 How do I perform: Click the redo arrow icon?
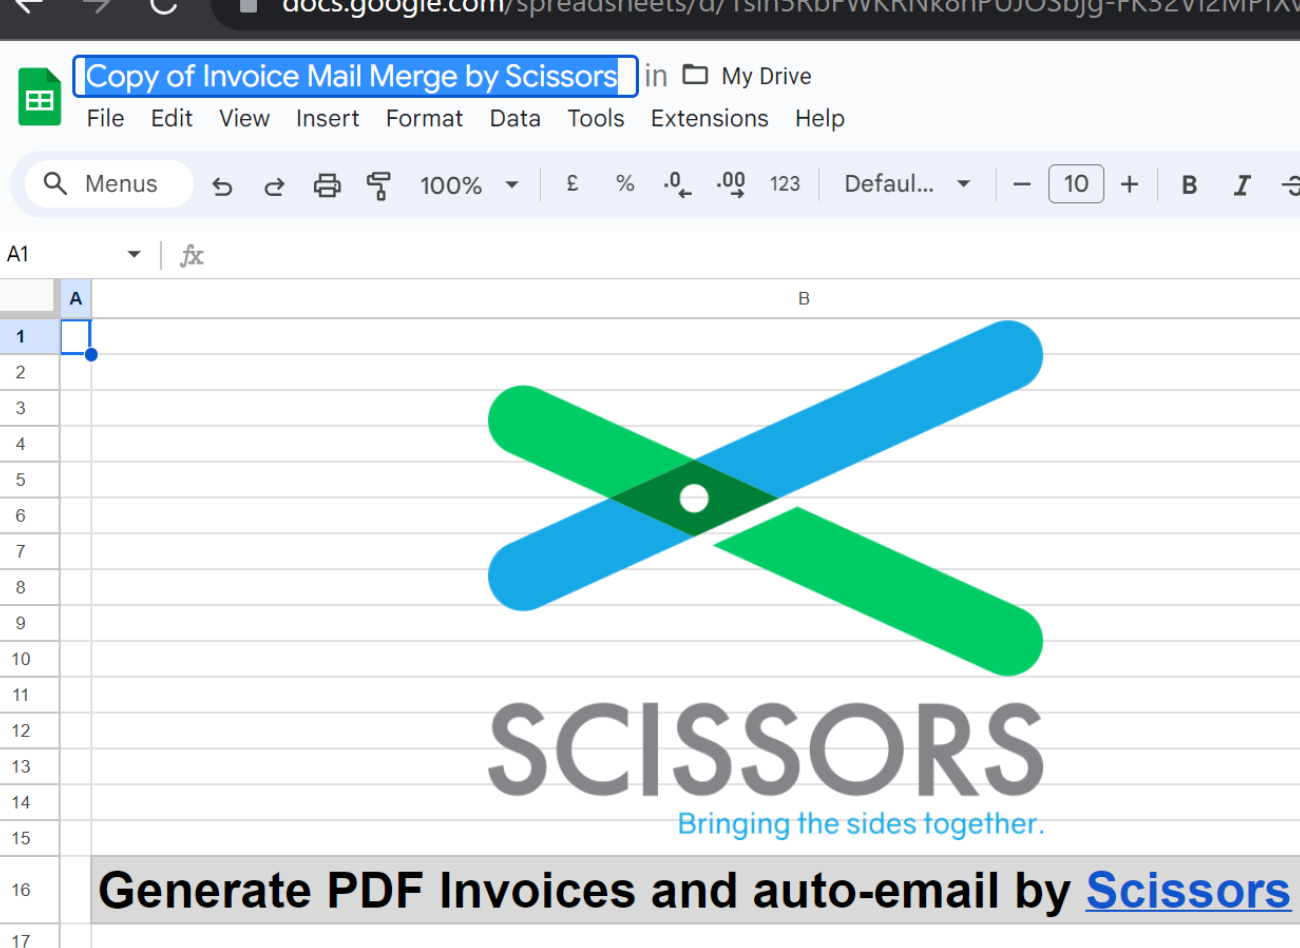(x=274, y=186)
